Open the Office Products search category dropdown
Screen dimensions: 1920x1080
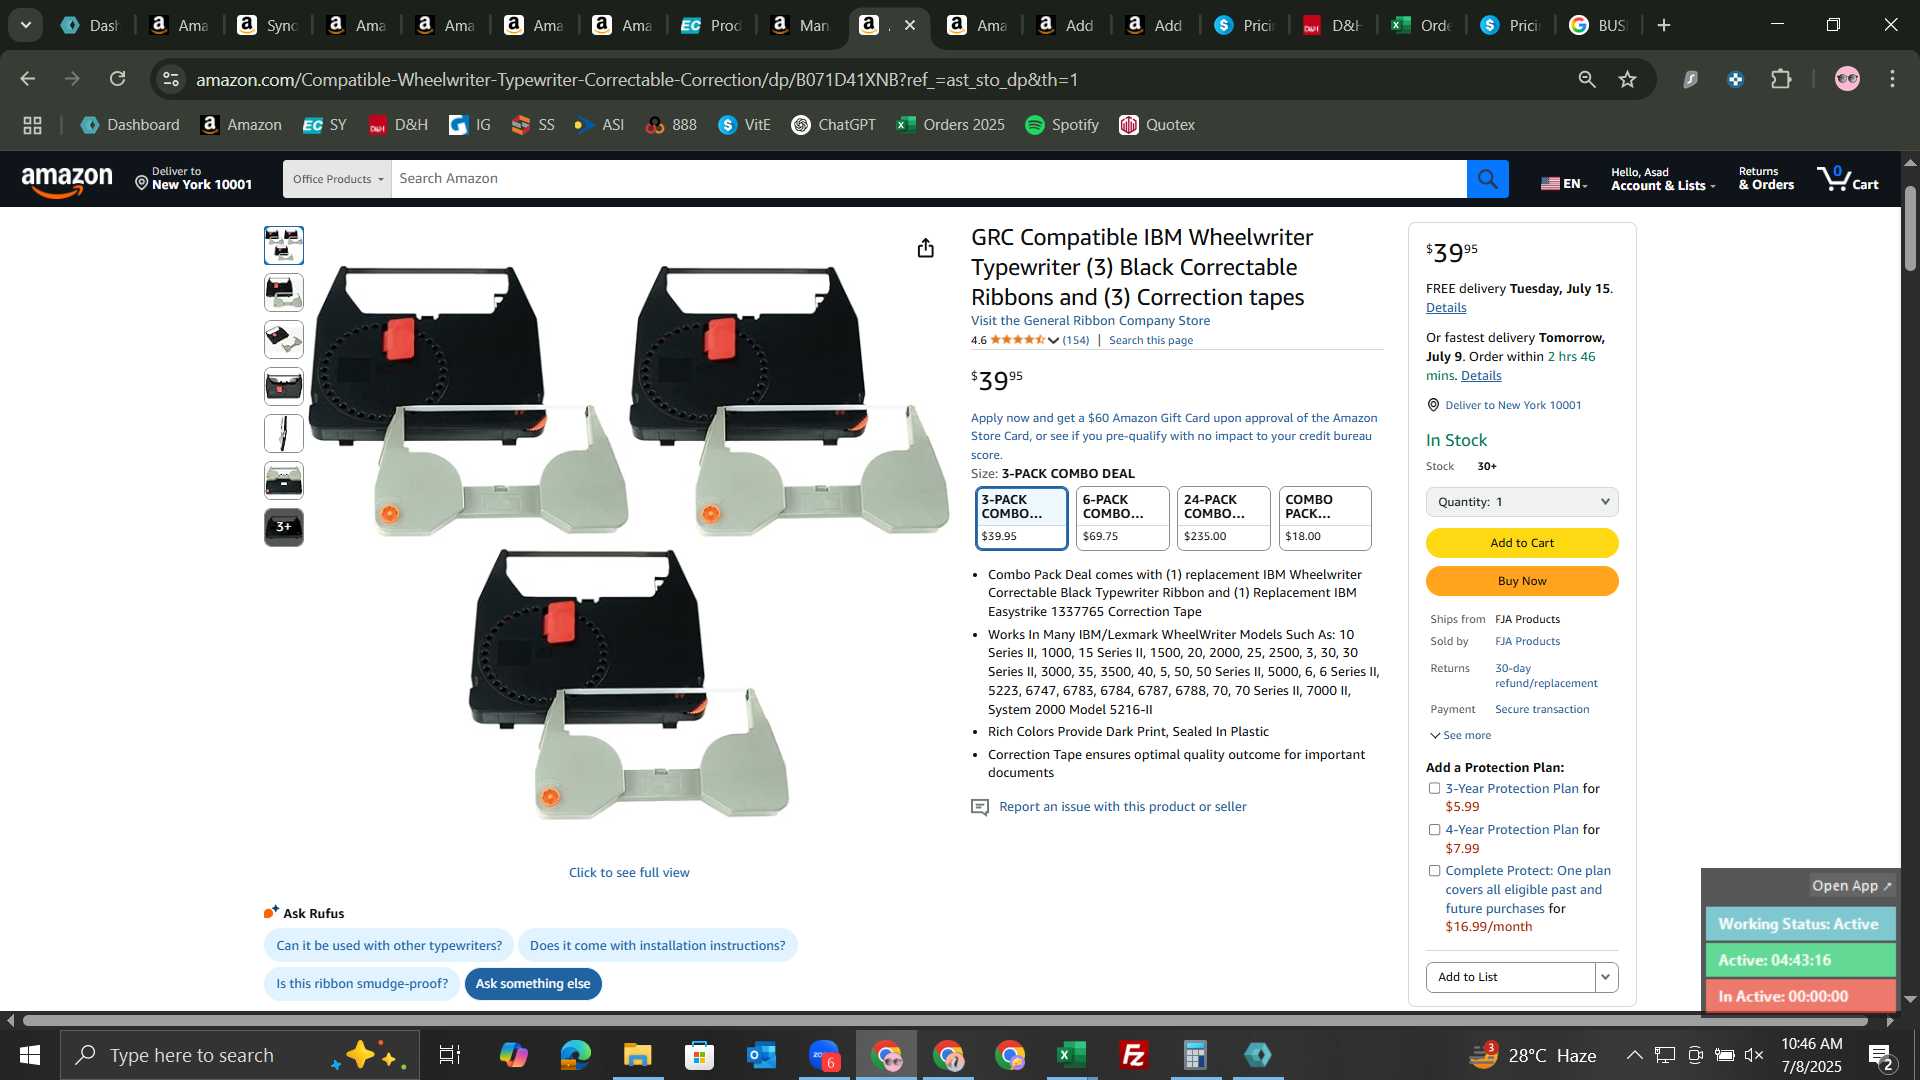(337, 179)
